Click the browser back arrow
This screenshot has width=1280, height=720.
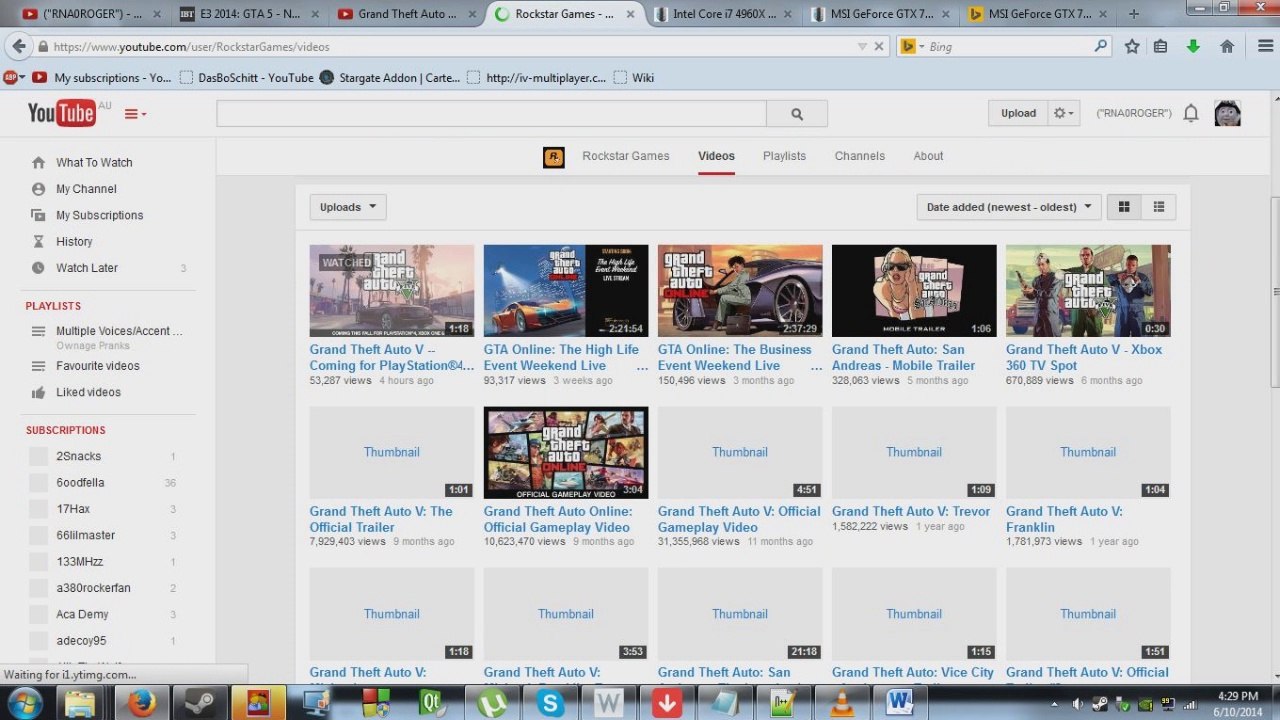18,46
